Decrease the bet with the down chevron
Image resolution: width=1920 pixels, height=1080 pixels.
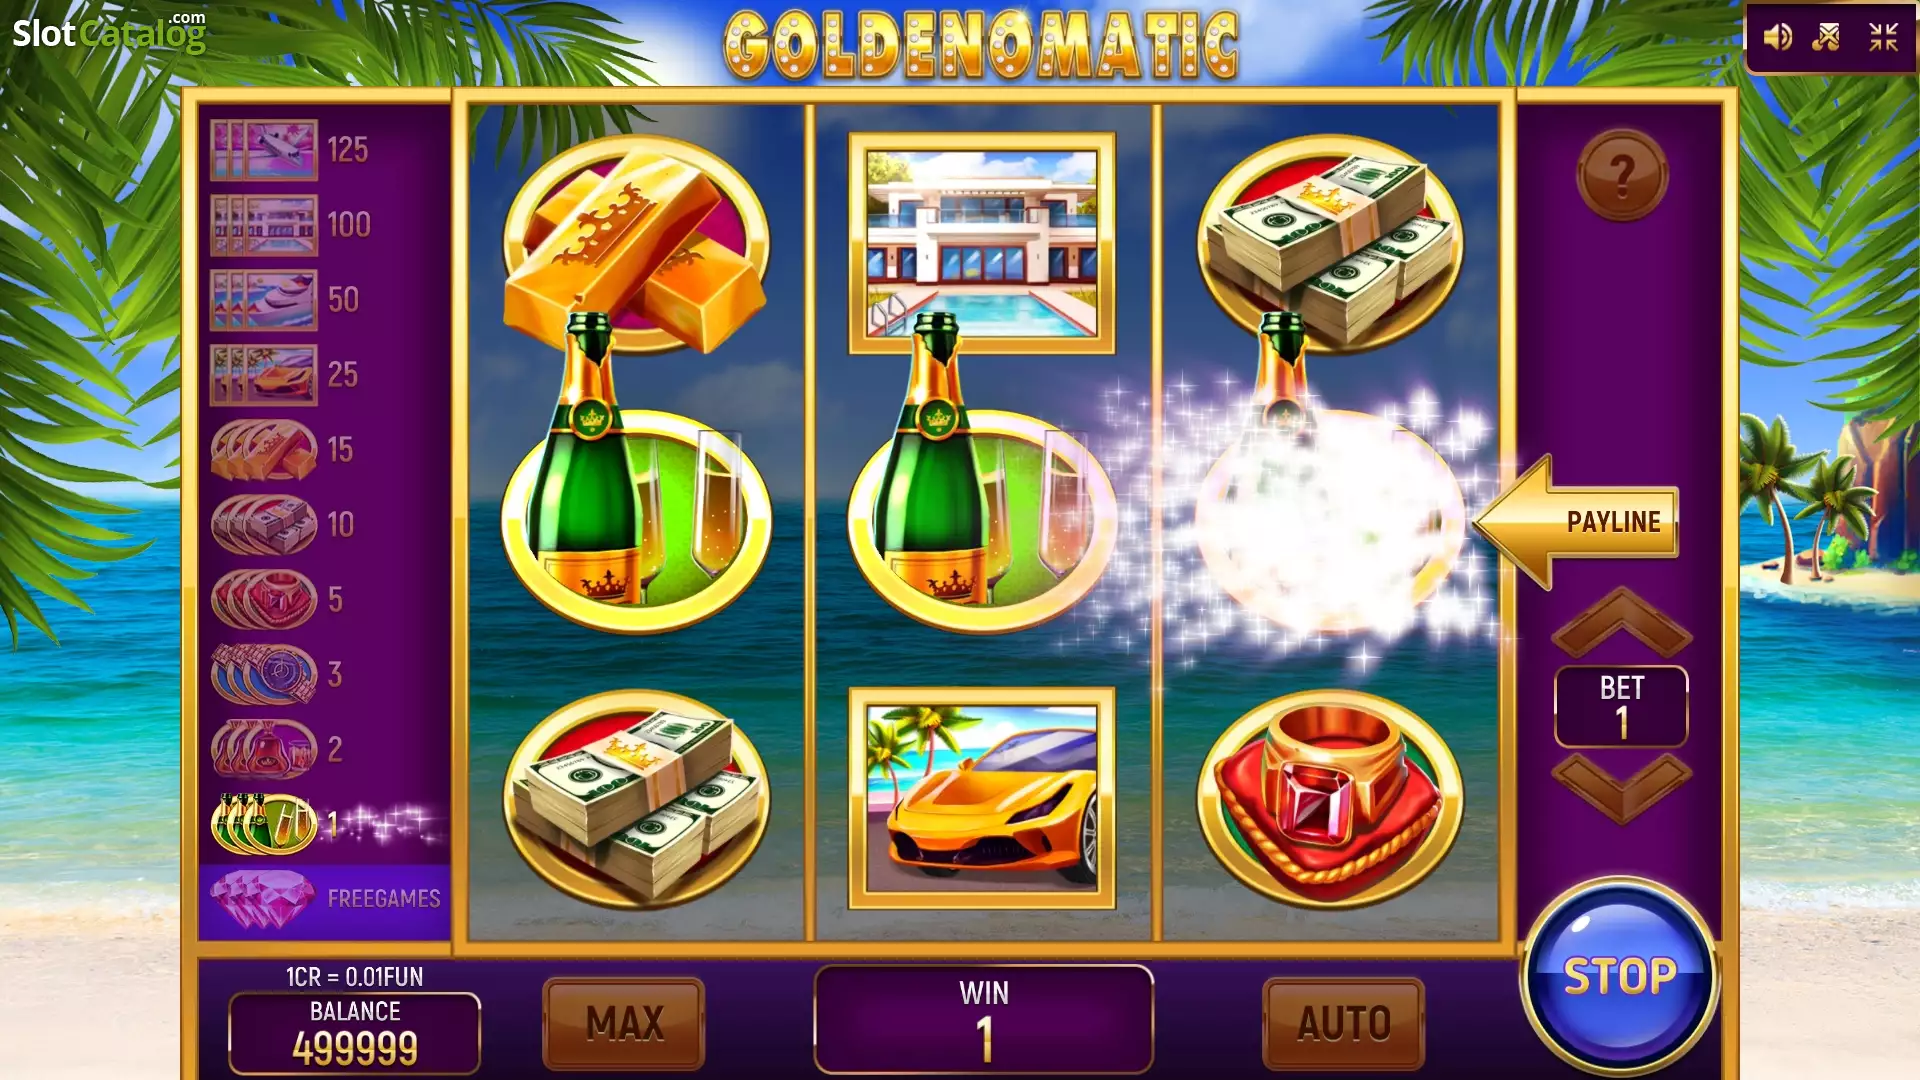click(x=1621, y=788)
